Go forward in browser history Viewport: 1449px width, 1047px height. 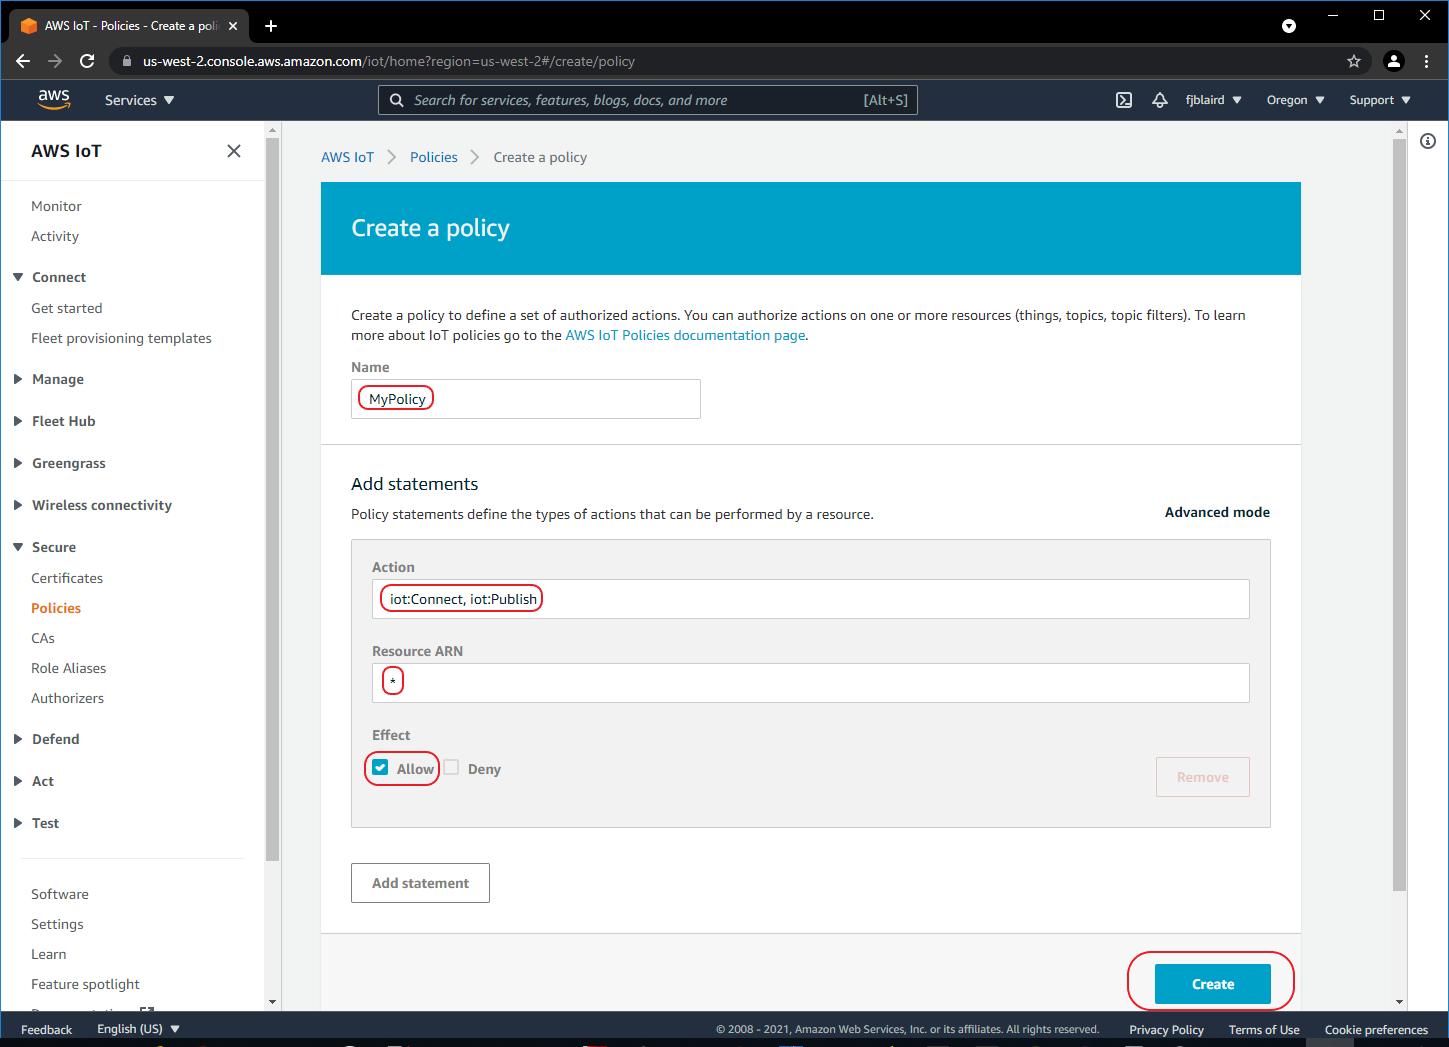[55, 61]
